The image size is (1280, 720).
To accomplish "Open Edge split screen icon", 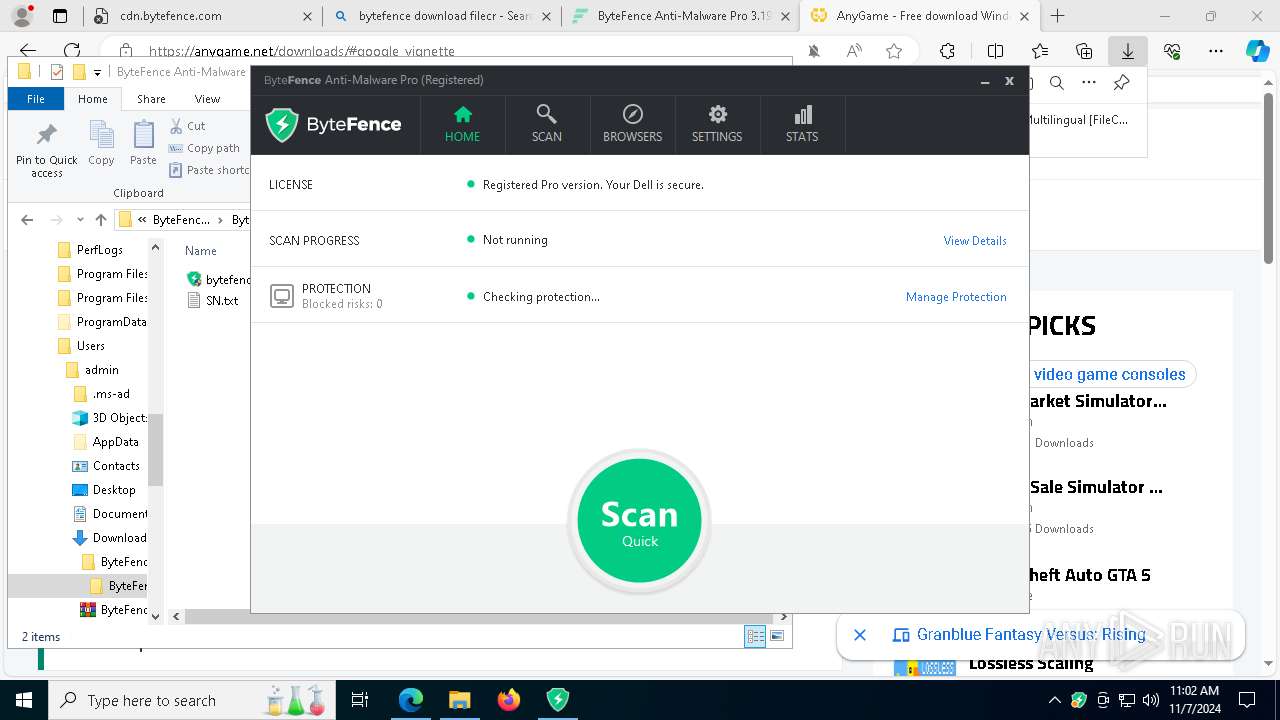I will tap(995, 51).
